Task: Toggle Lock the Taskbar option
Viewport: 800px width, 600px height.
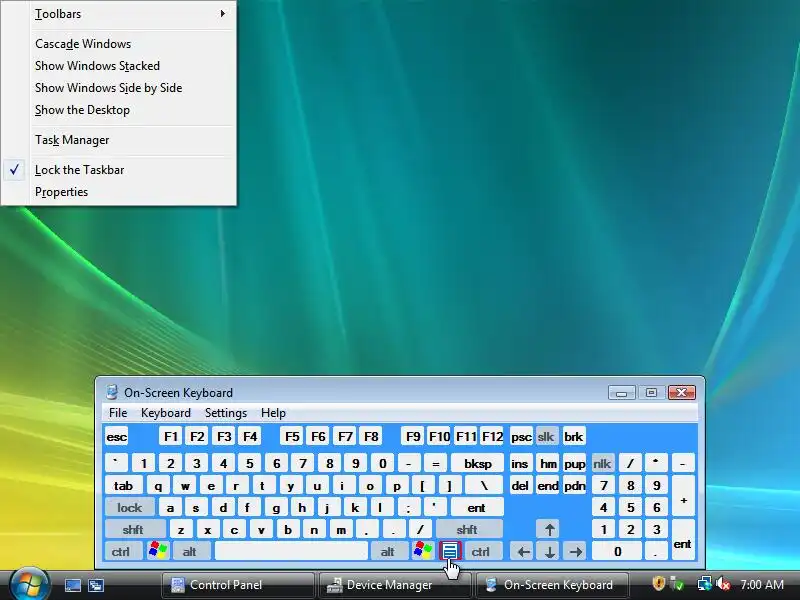Action: click(119, 170)
